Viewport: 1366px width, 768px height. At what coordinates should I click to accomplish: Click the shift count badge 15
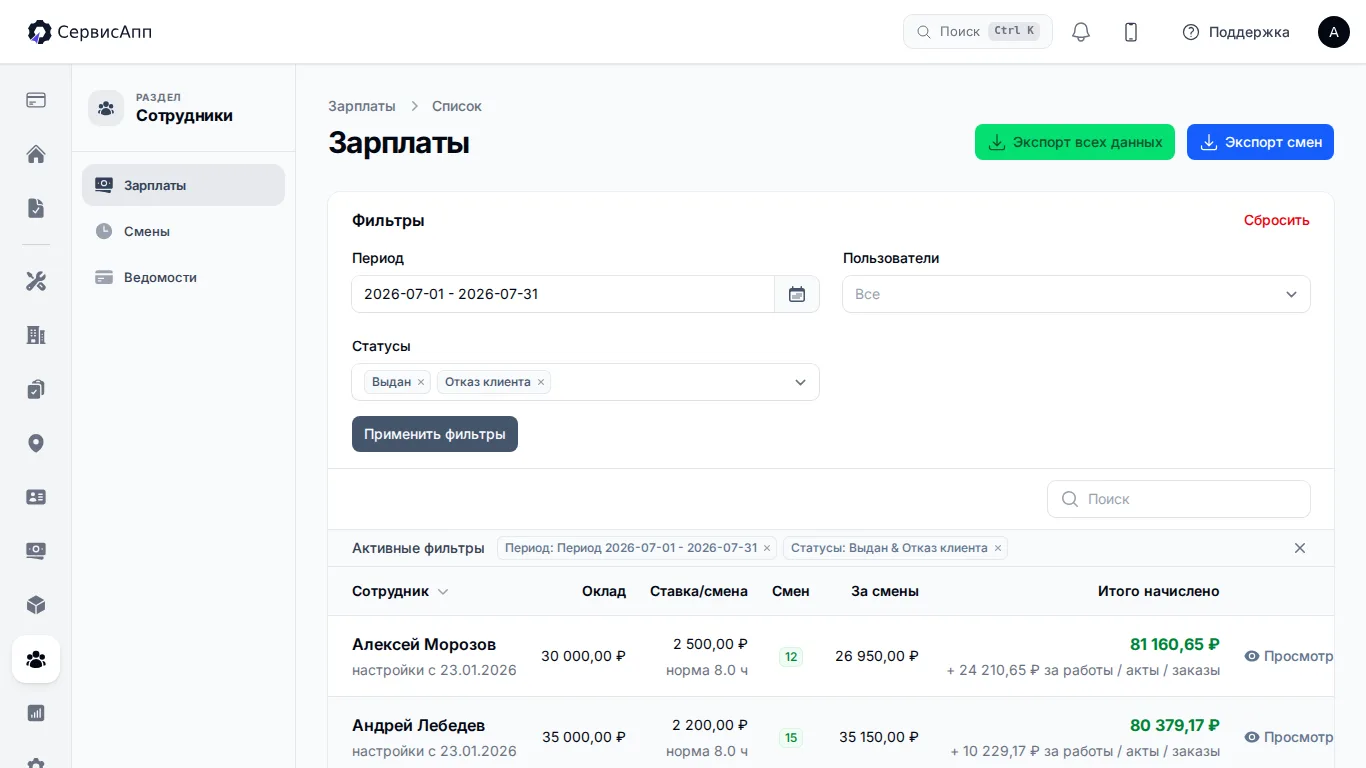pos(791,738)
